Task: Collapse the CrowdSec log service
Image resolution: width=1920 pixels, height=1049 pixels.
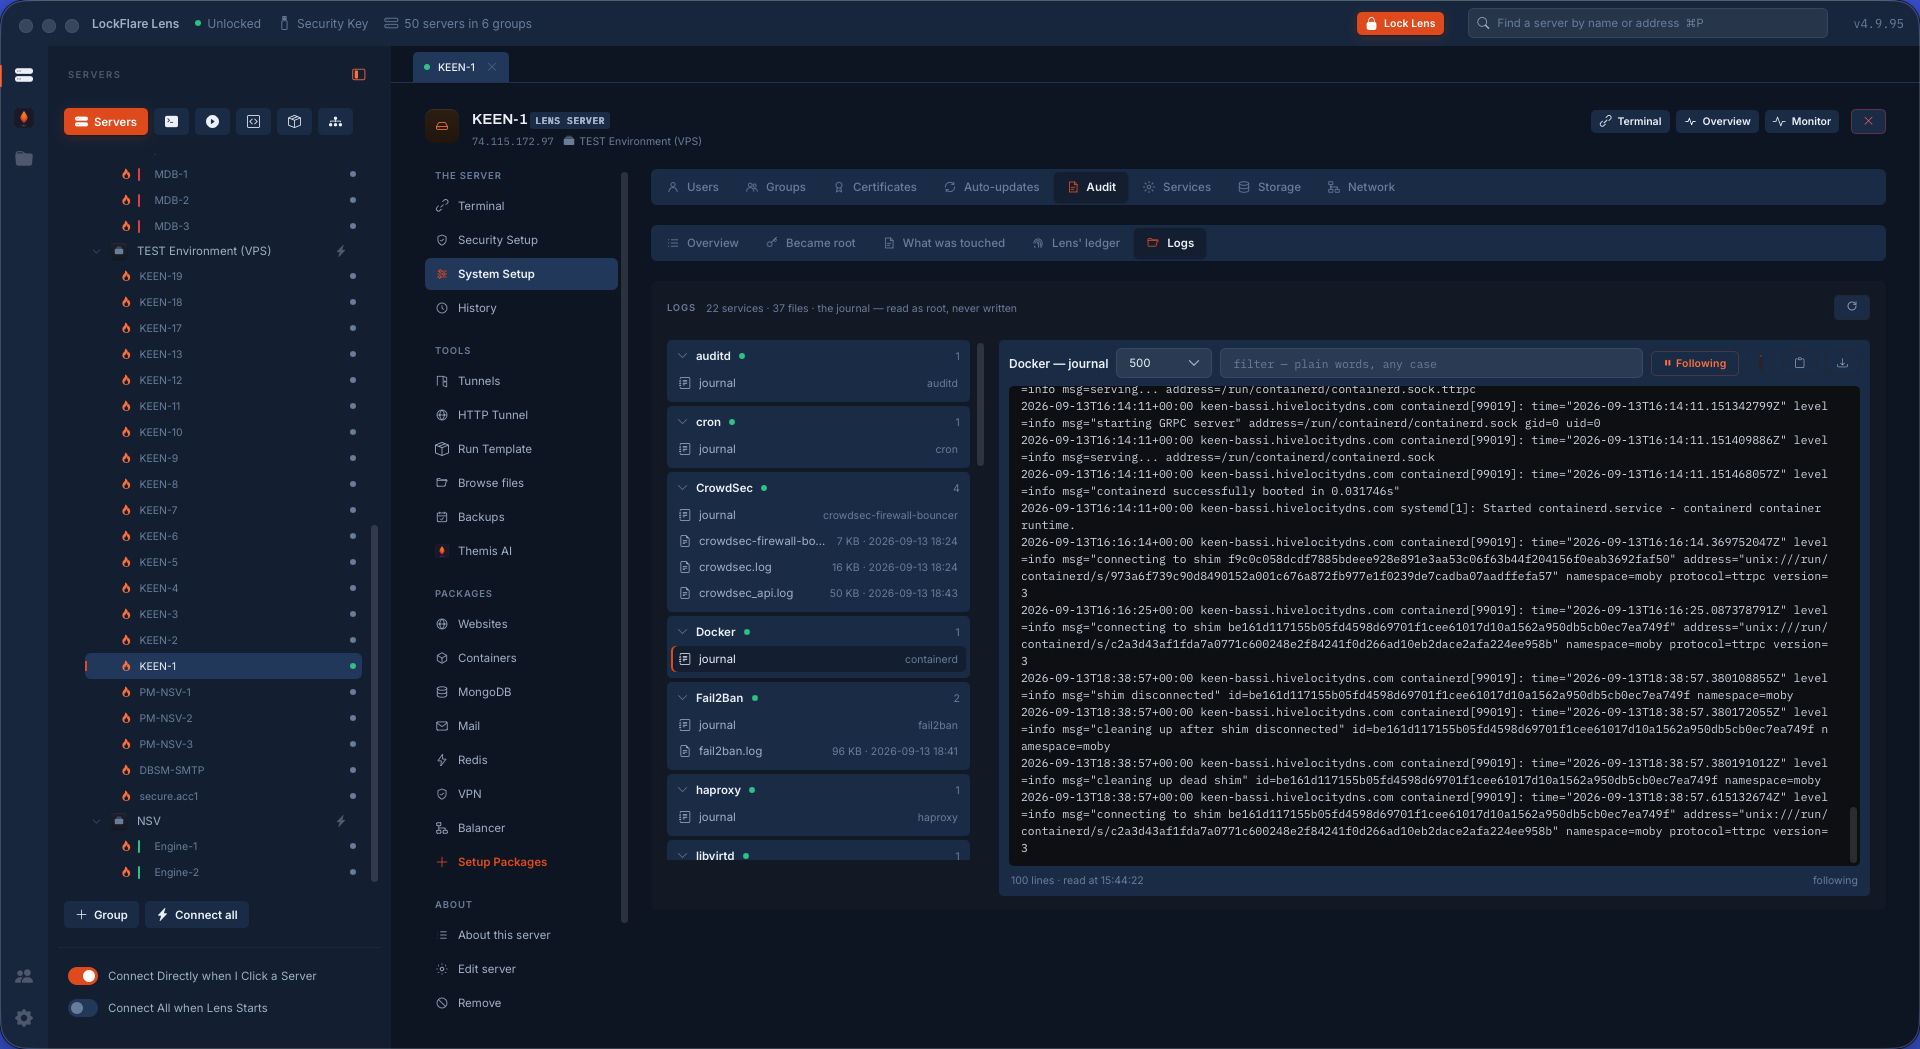Action: pyautogui.click(x=682, y=488)
